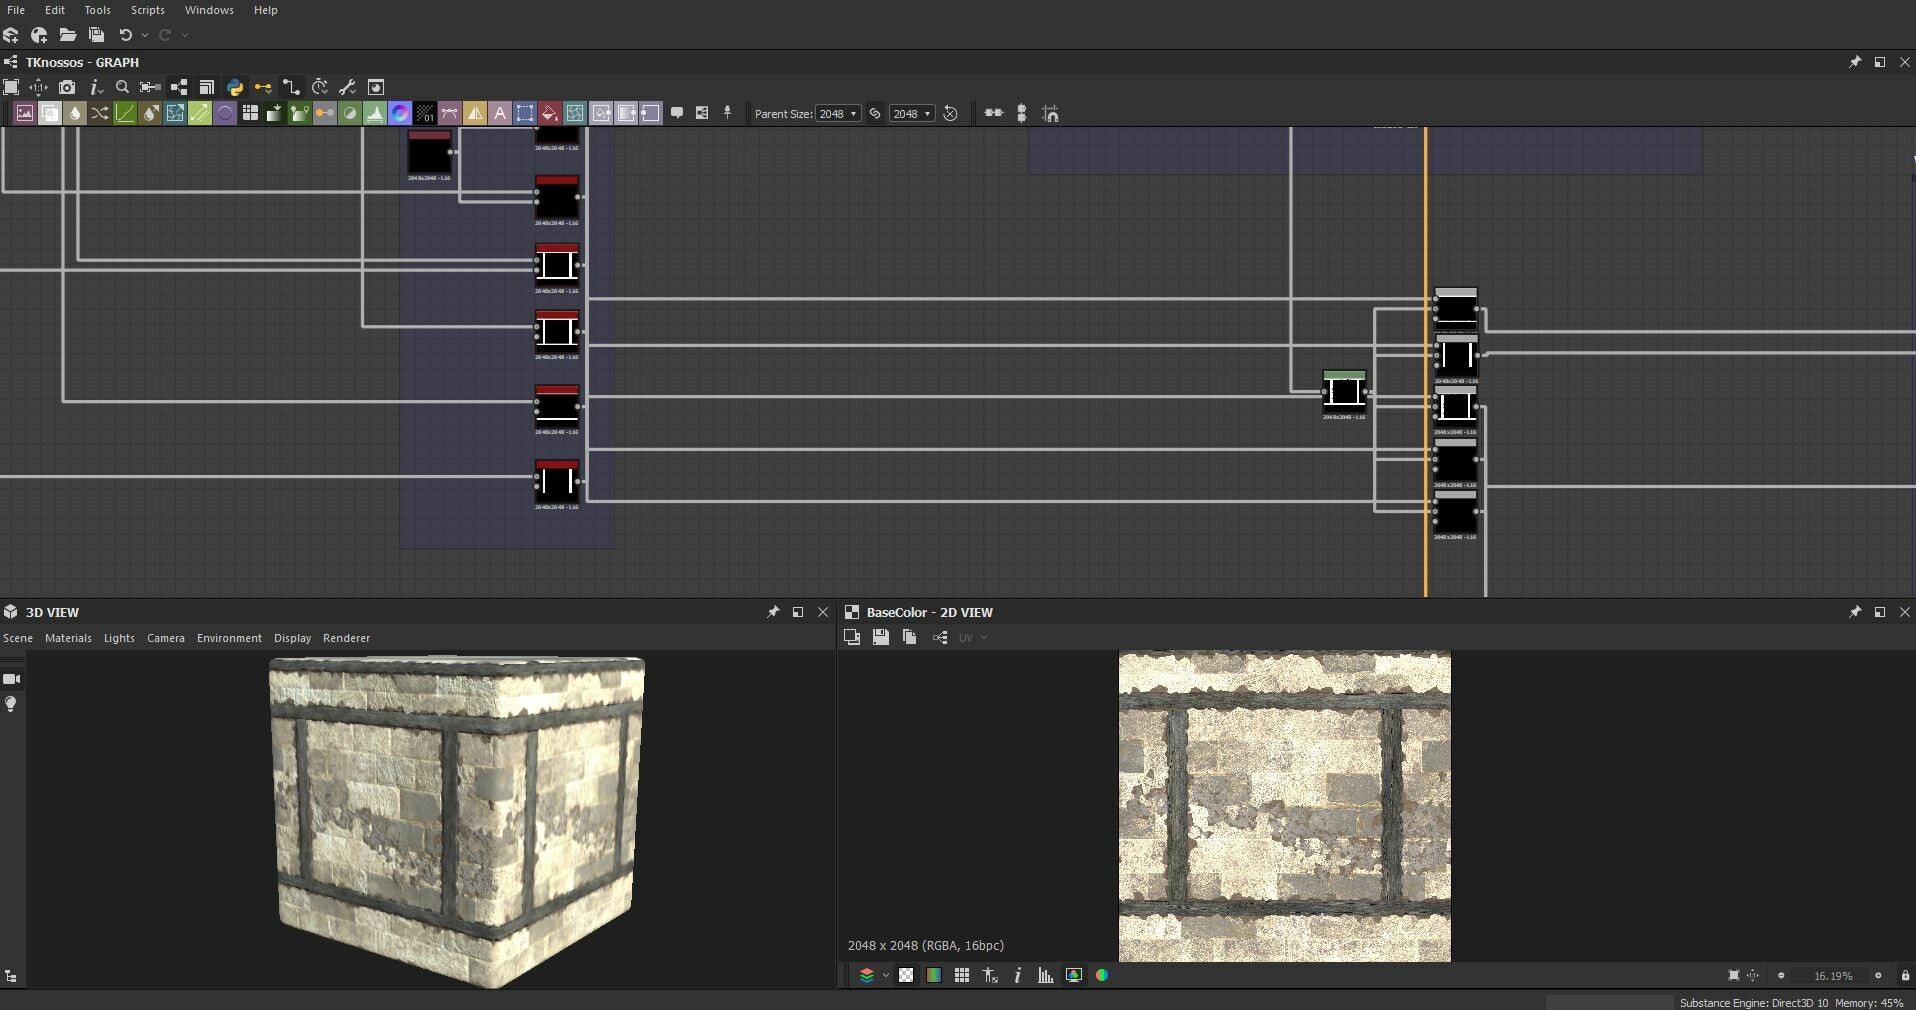This screenshot has width=1916, height=1010.
Task: Save the 2D view image as bitmap
Action: [x=880, y=637]
